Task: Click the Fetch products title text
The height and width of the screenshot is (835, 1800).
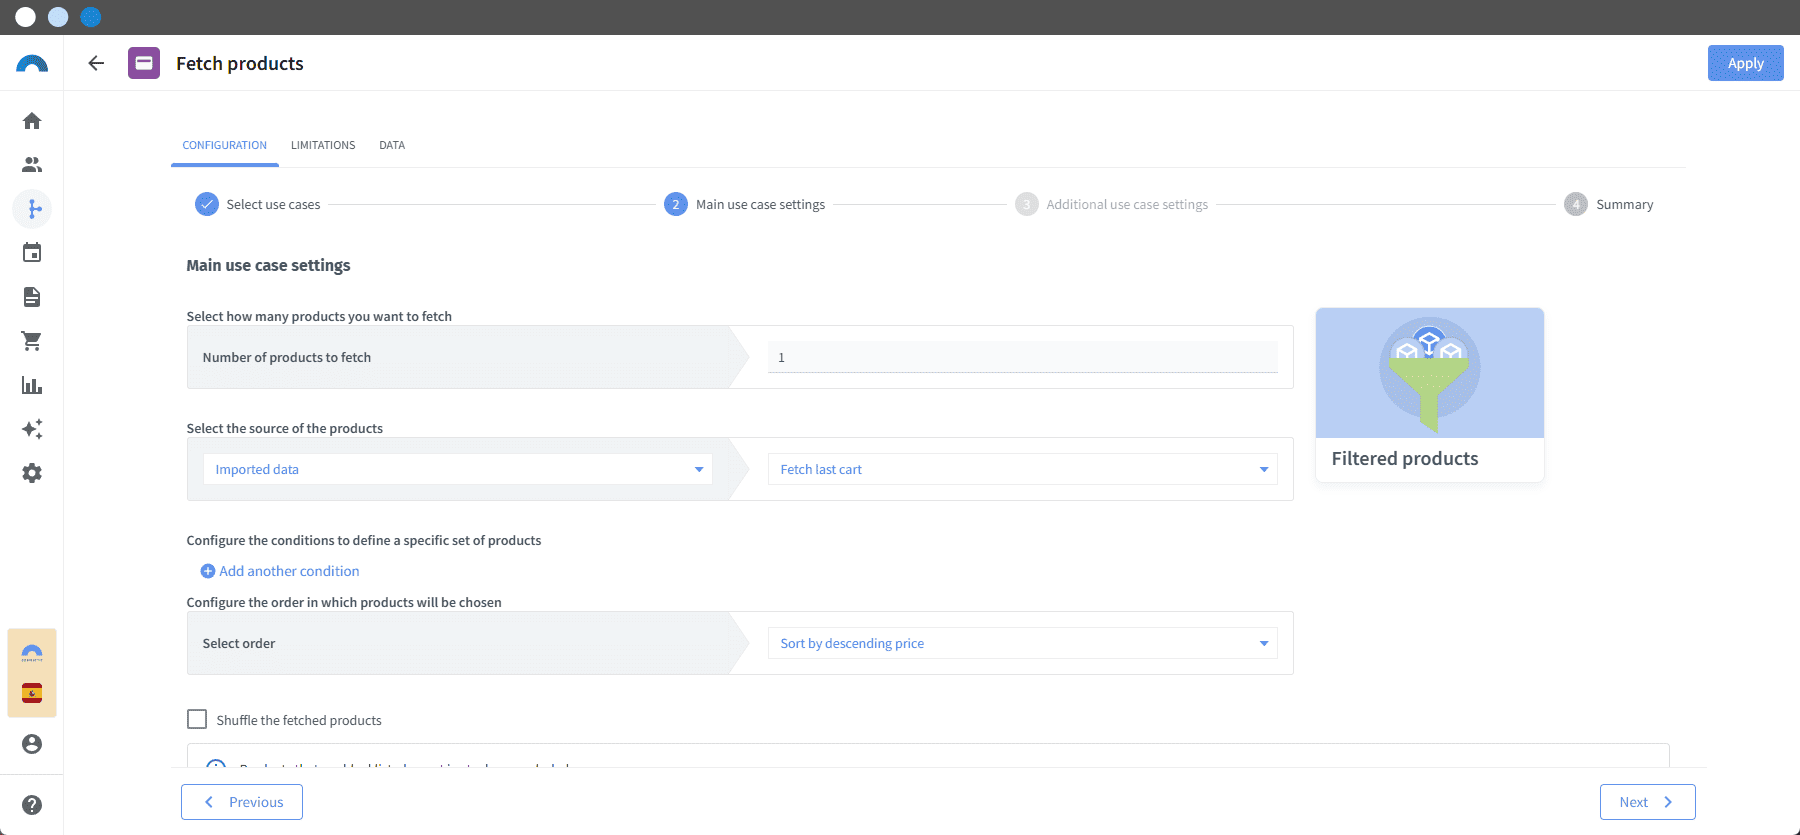Action: click(240, 63)
